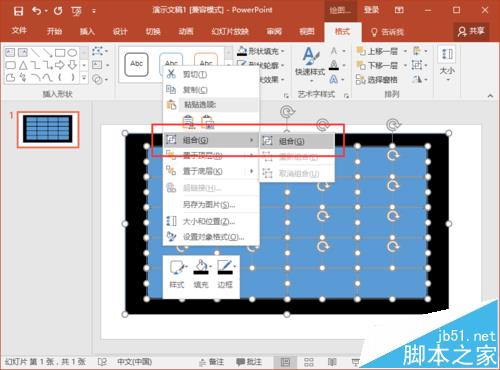Viewport: 500px width, 370px height.
Task: Click the Save icon in the quick access toolbar
Action: (18, 11)
